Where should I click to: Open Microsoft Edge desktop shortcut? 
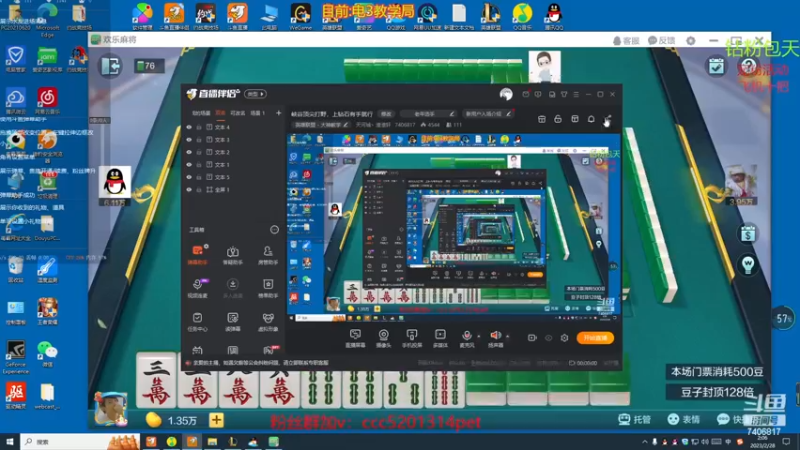47,19
